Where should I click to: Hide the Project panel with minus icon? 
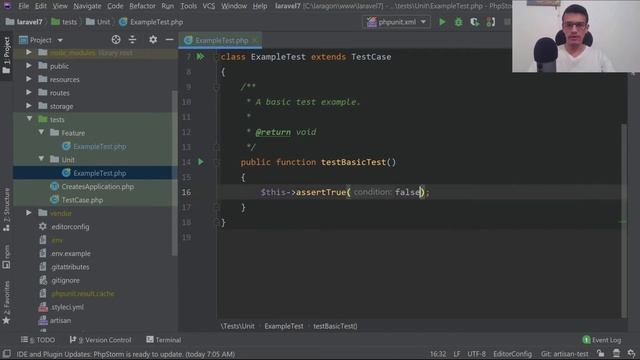pyautogui.click(x=169, y=40)
